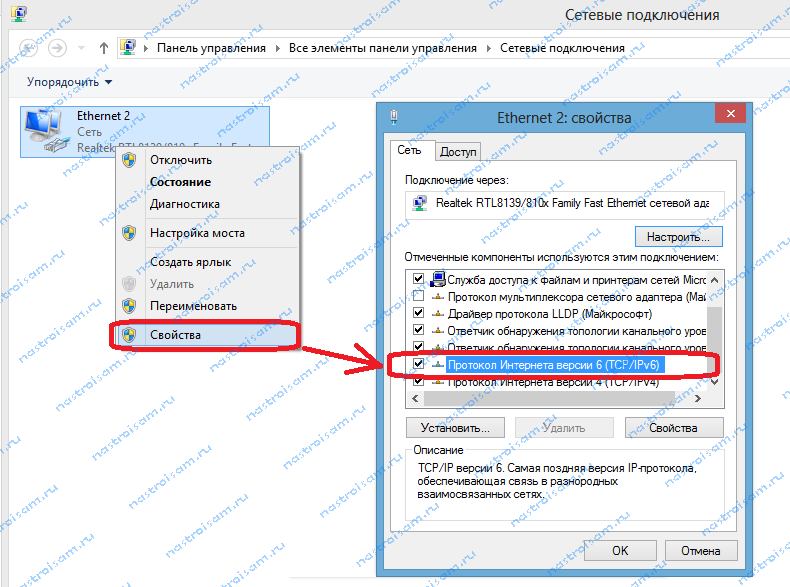Image resolution: width=790 pixels, height=587 pixels.
Task: Click the horizontal scrollbar right arrow
Action: tap(698, 399)
